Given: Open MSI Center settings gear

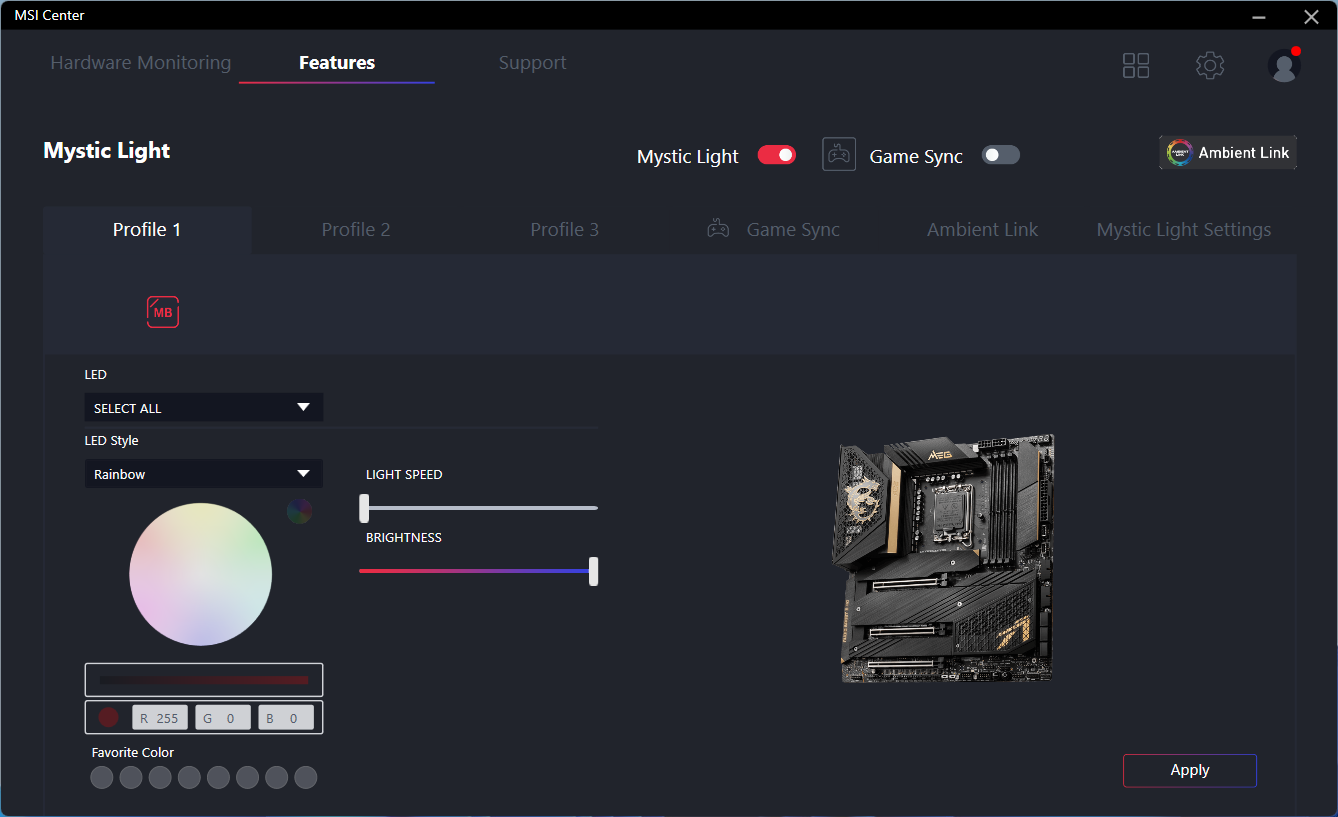Looking at the screenshot, I should point(1210,66).
